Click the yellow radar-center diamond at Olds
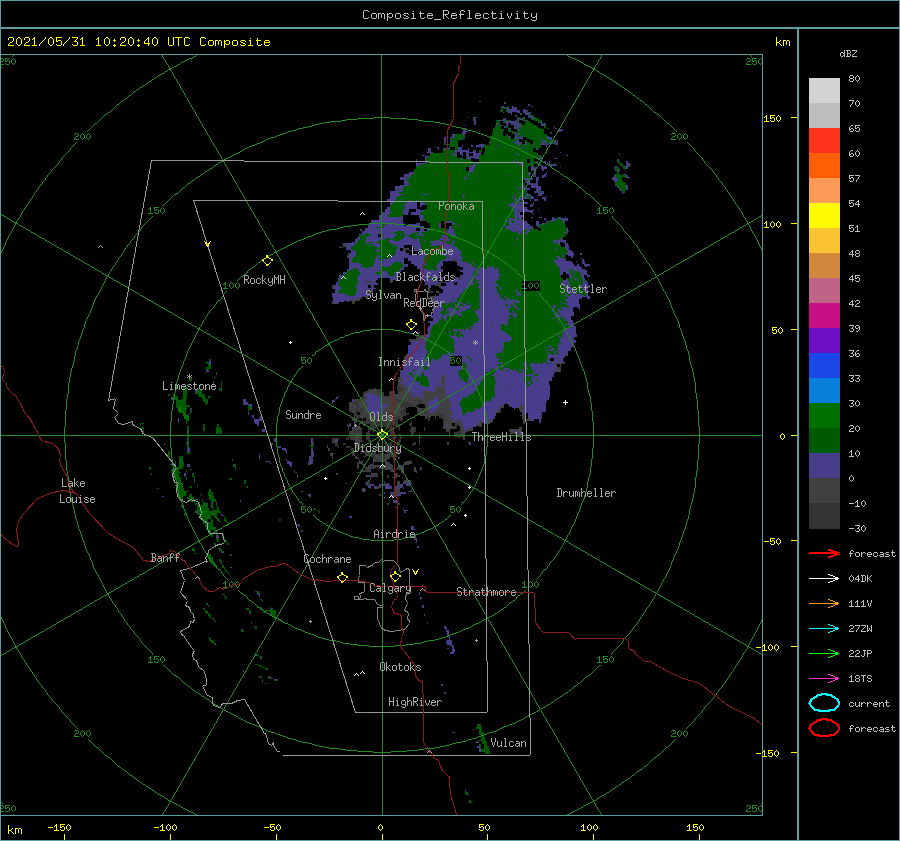Image resolution: width=900 pixels, height=841 pixels. click(382, 435)
